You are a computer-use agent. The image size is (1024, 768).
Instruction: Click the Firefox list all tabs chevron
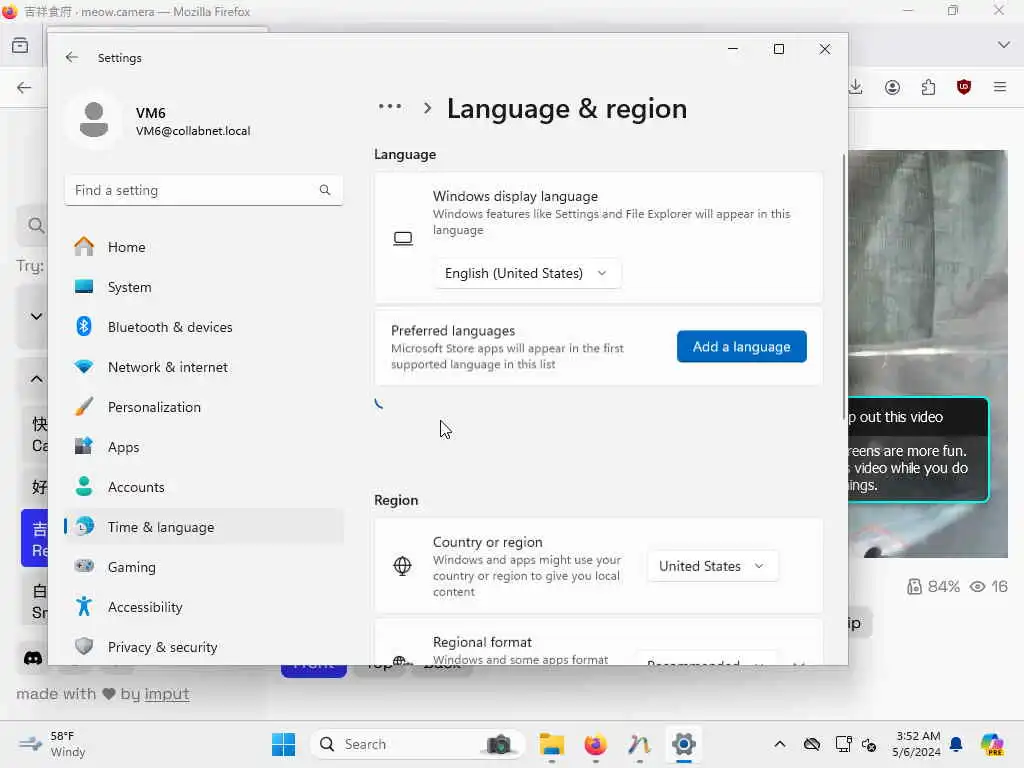click(x=1004, y=45)
